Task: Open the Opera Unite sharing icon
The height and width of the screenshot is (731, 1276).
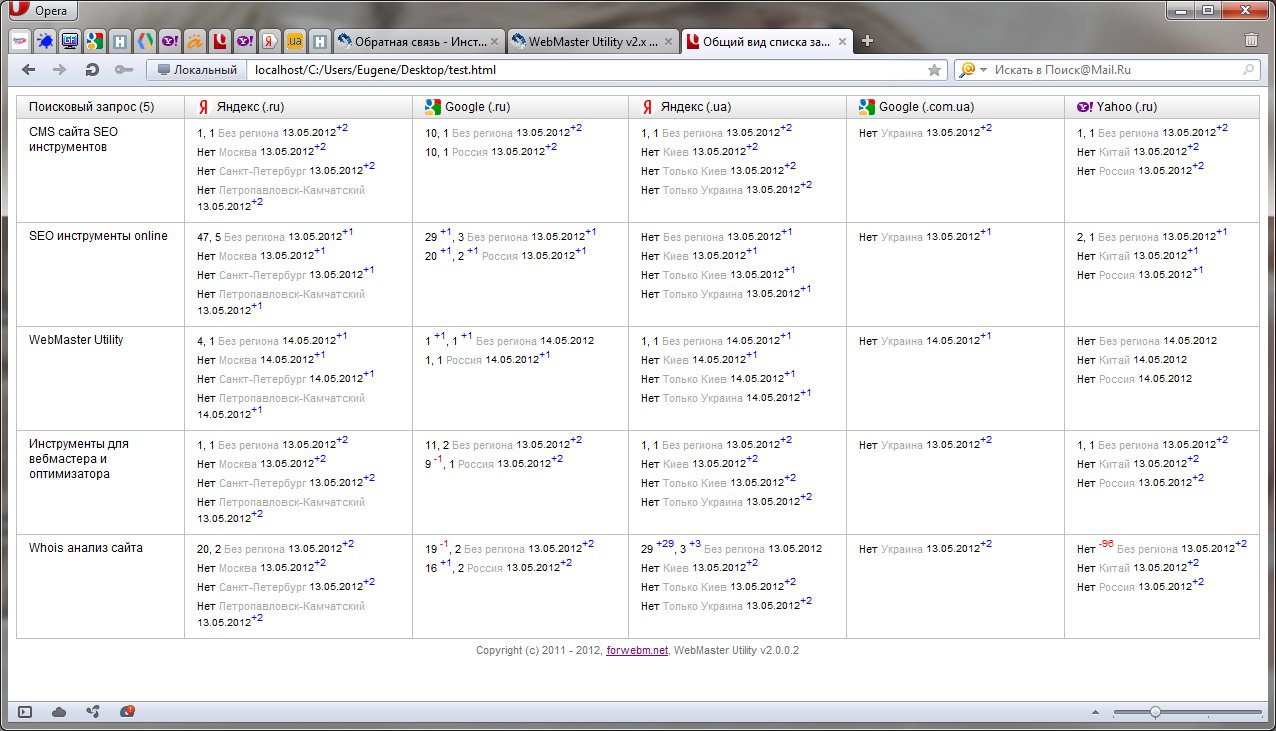Action: tap(93, 712)
